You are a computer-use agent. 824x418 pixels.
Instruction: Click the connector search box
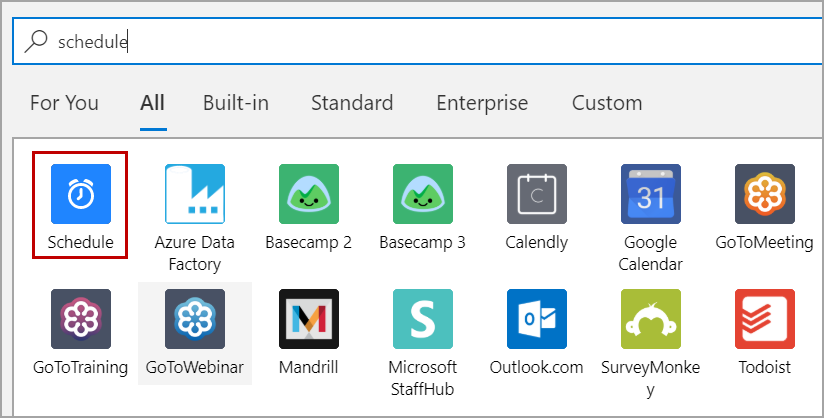tap(420, 42)
